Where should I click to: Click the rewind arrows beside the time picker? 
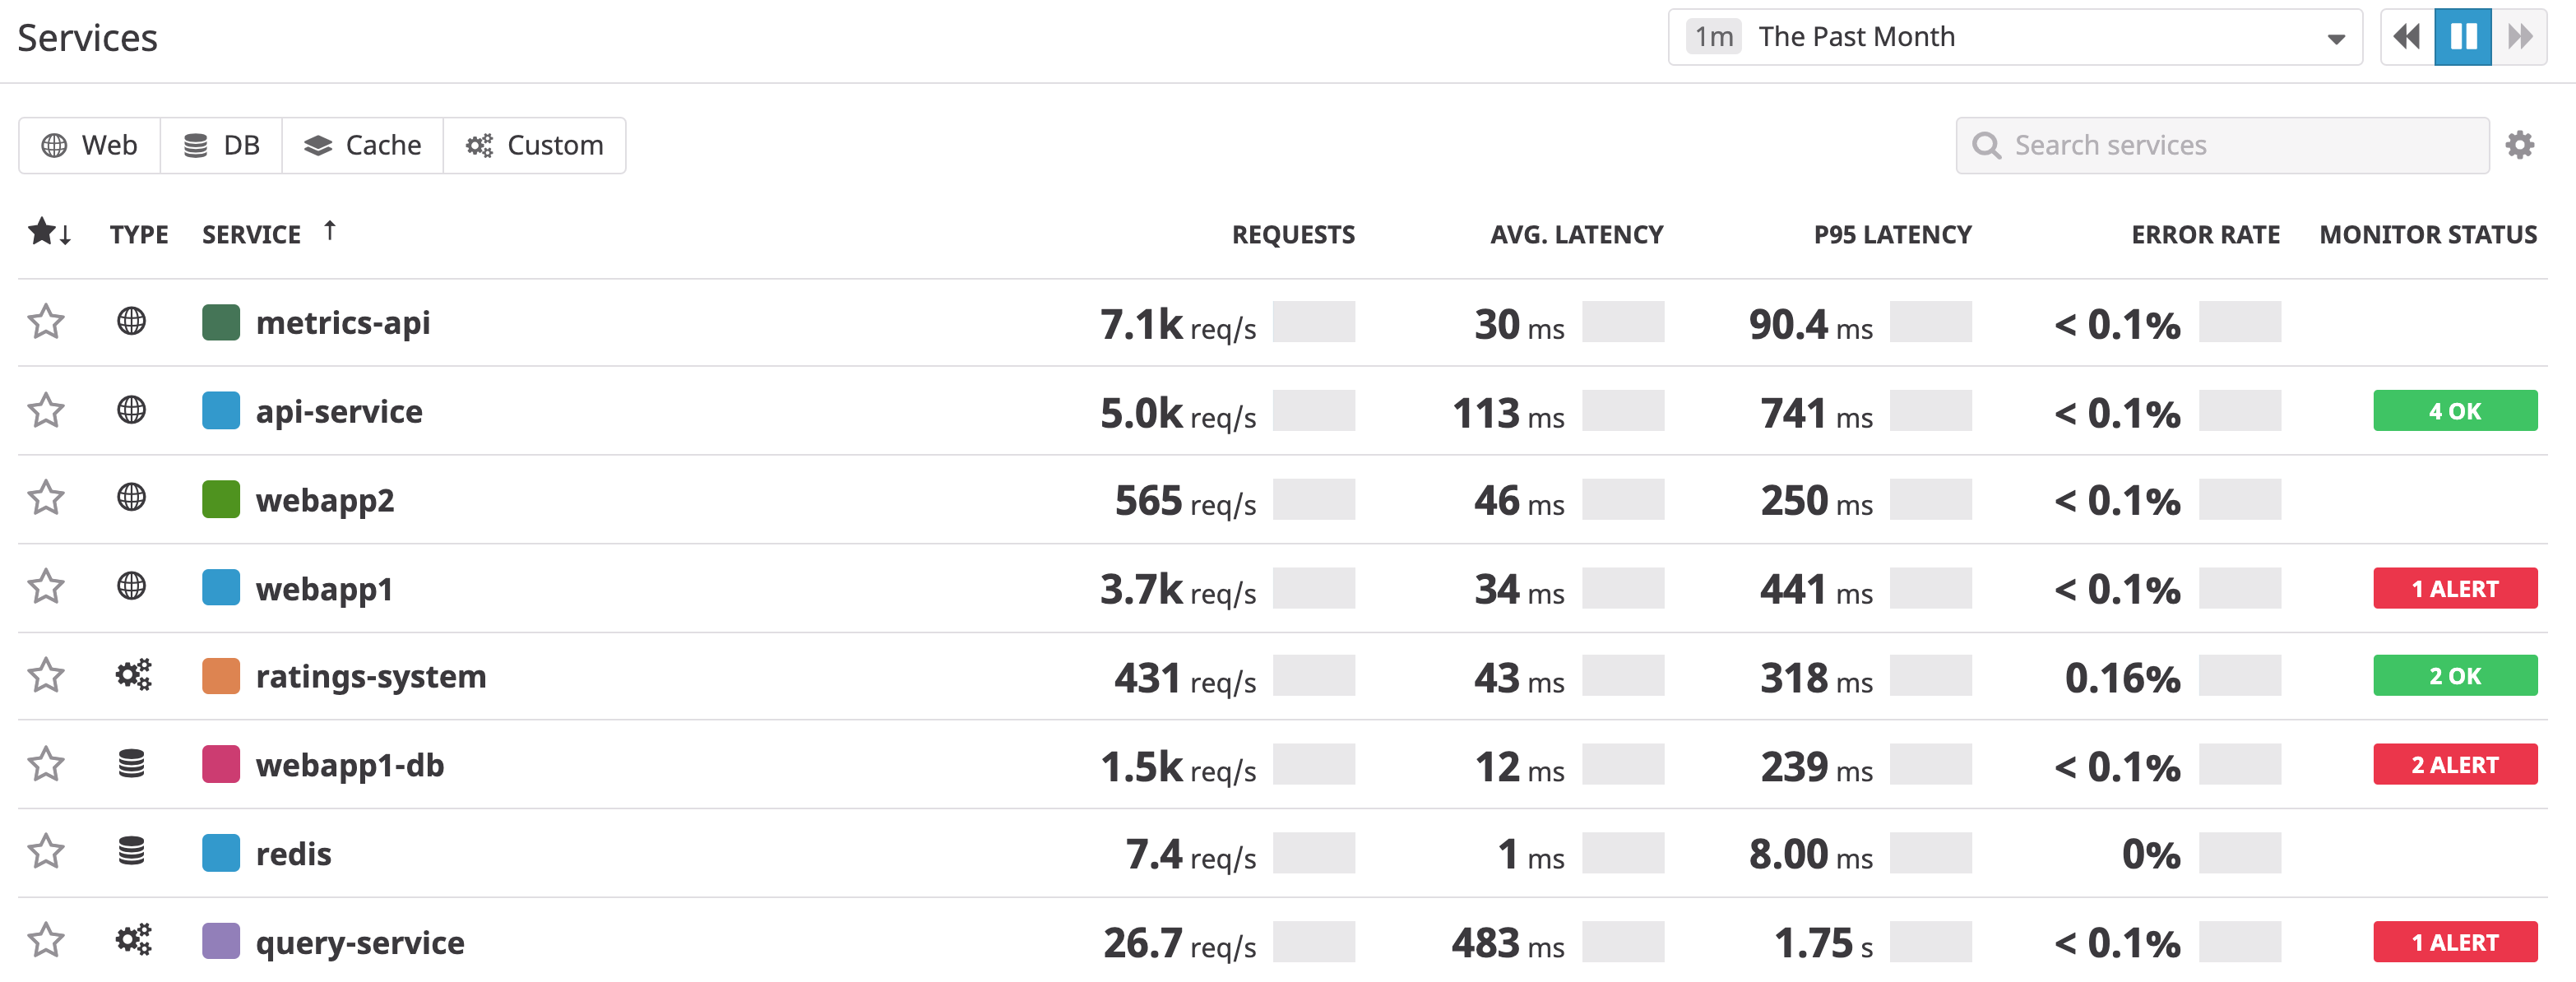[2406, 36]
